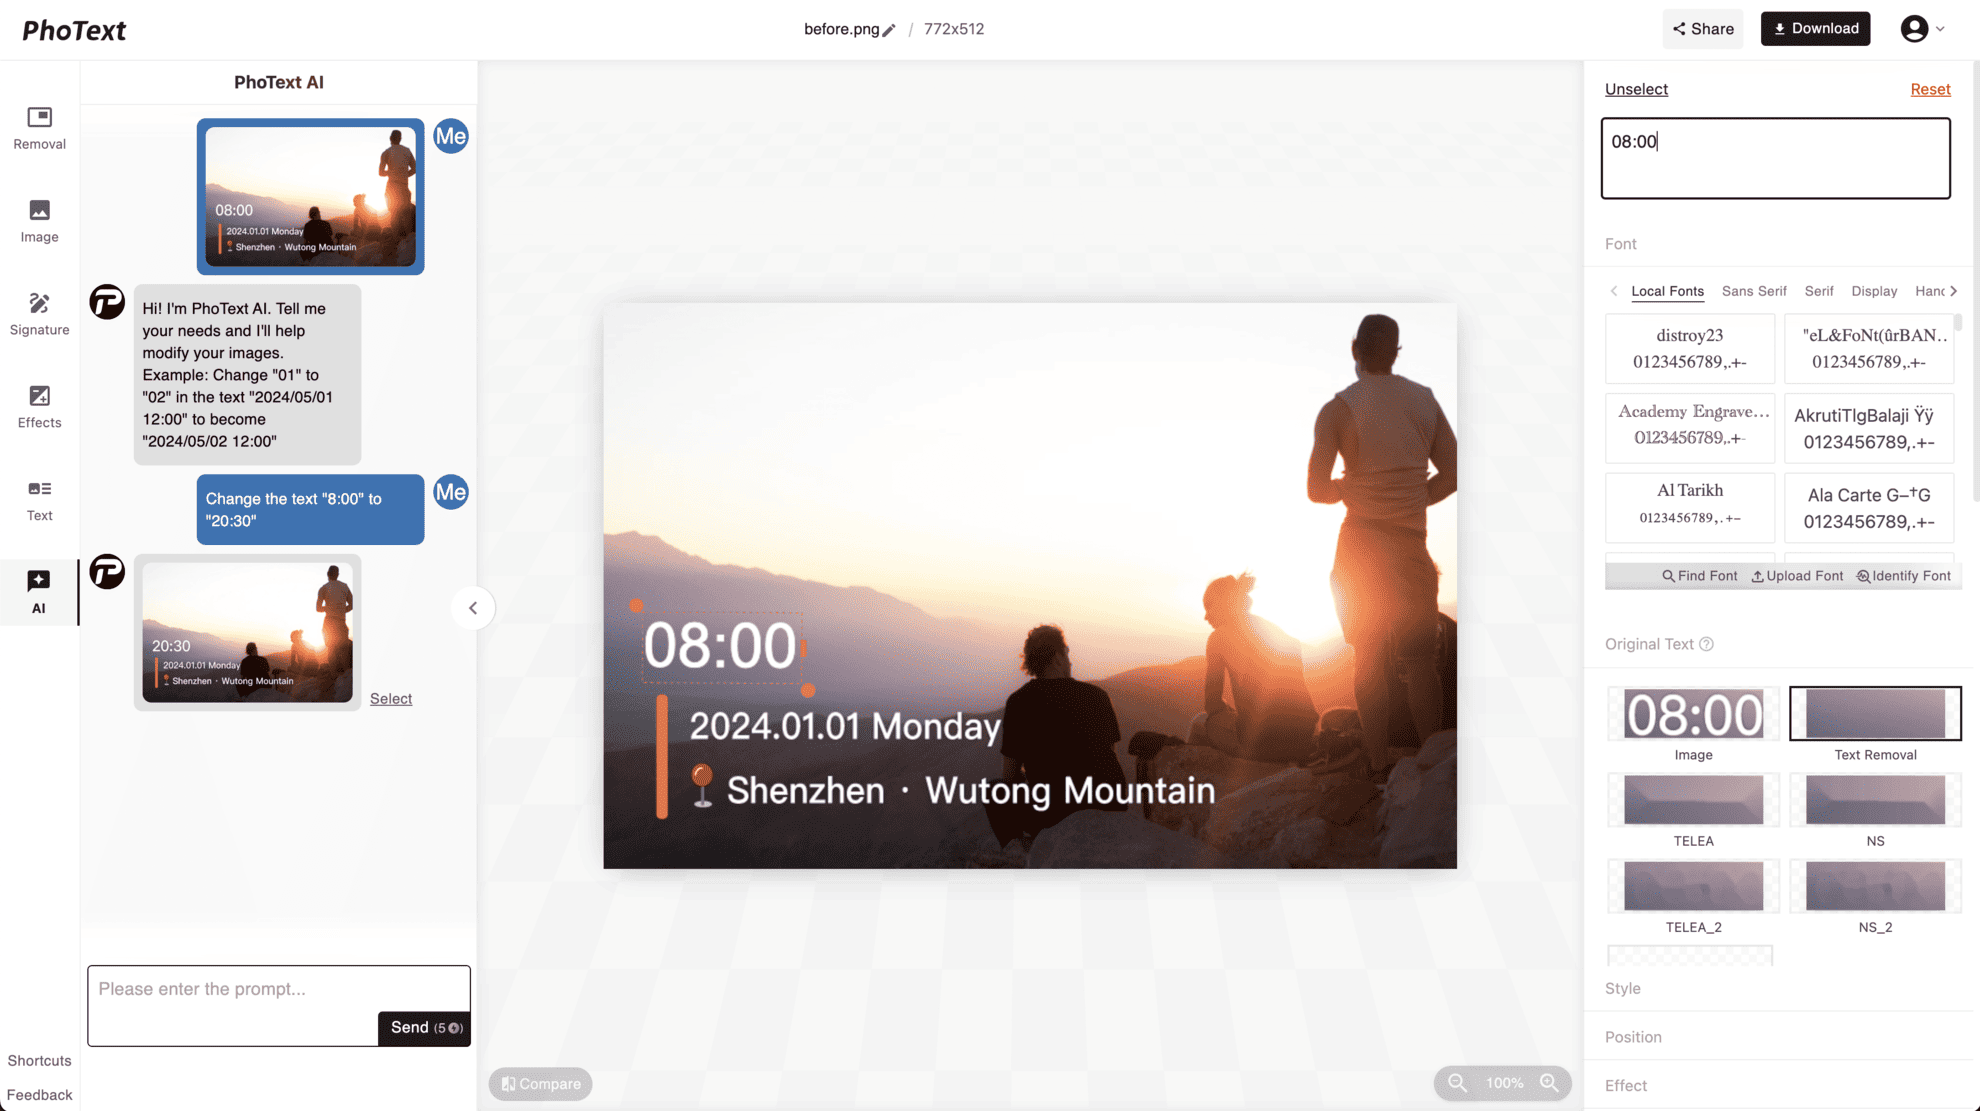Switch to the Serif fonts tab

[1819, 291]
